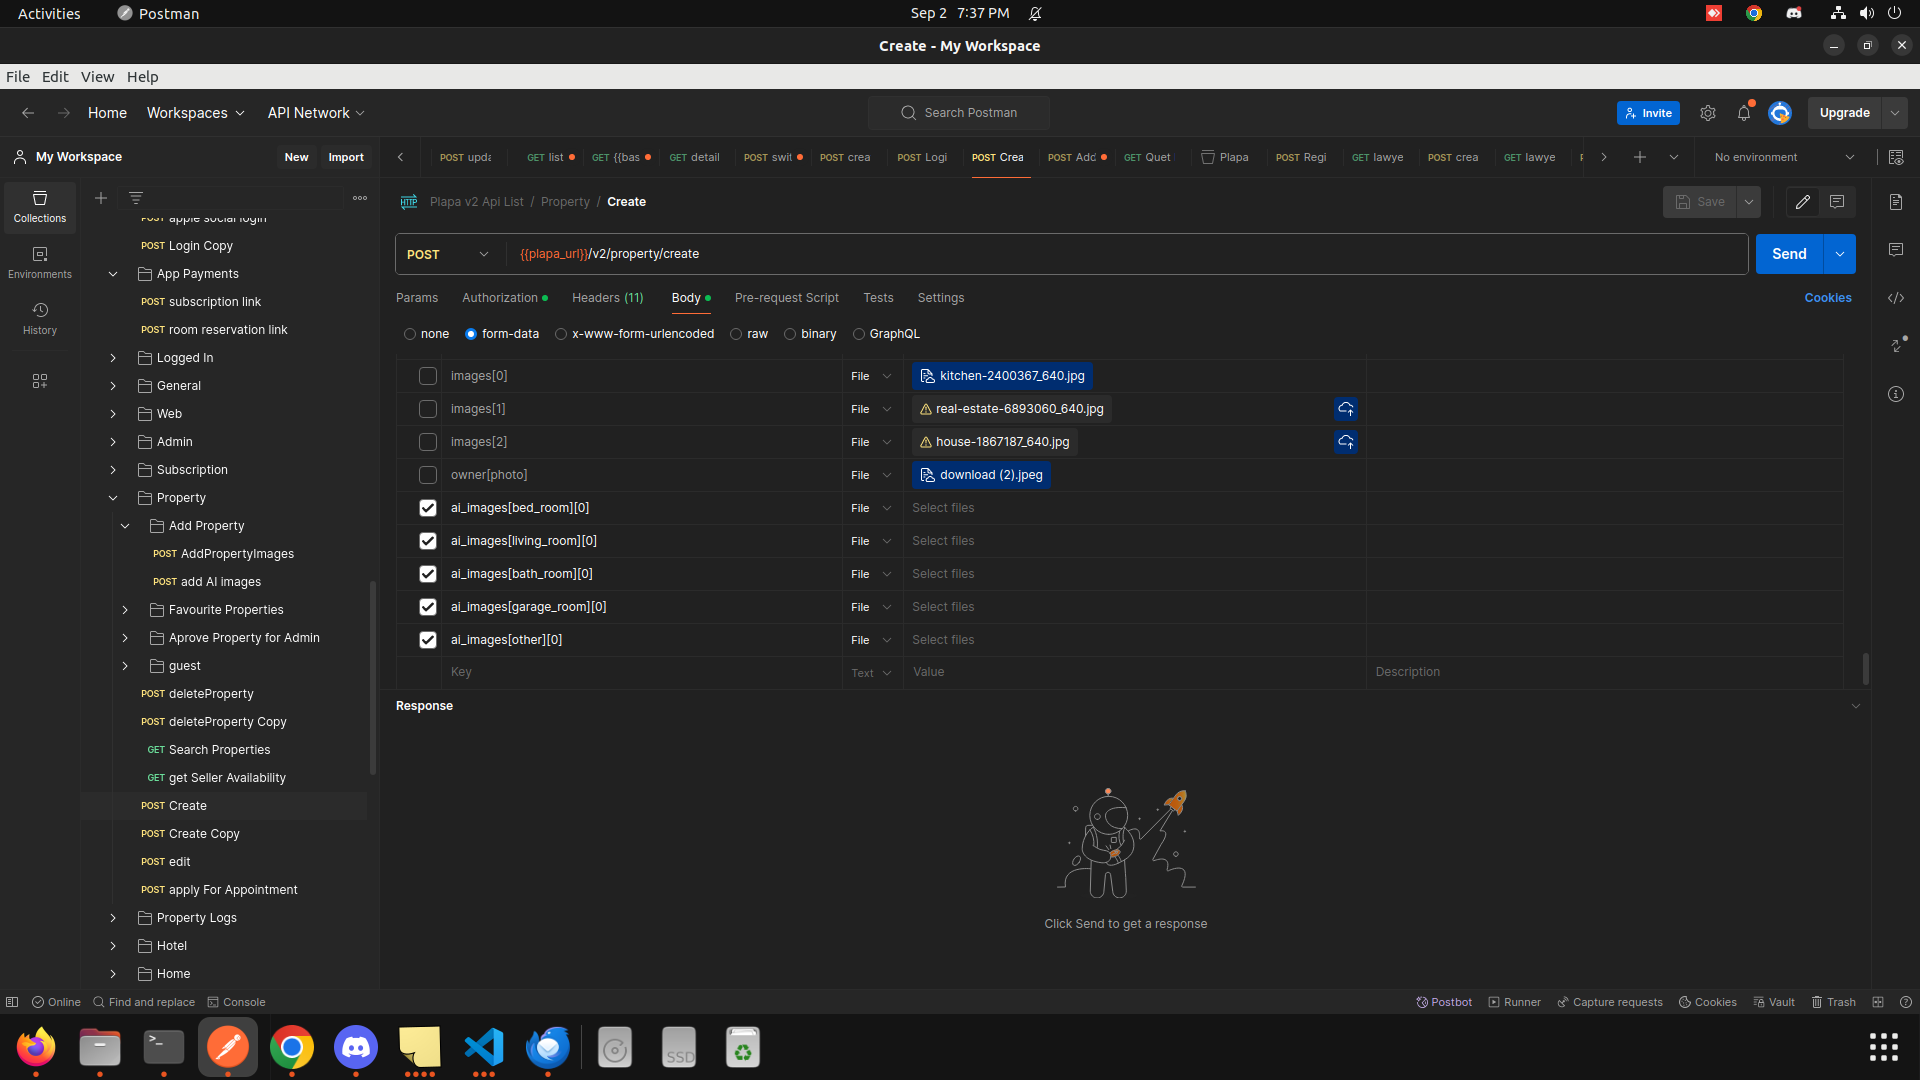Switch to the POST Logi request tab

point(922,157)
